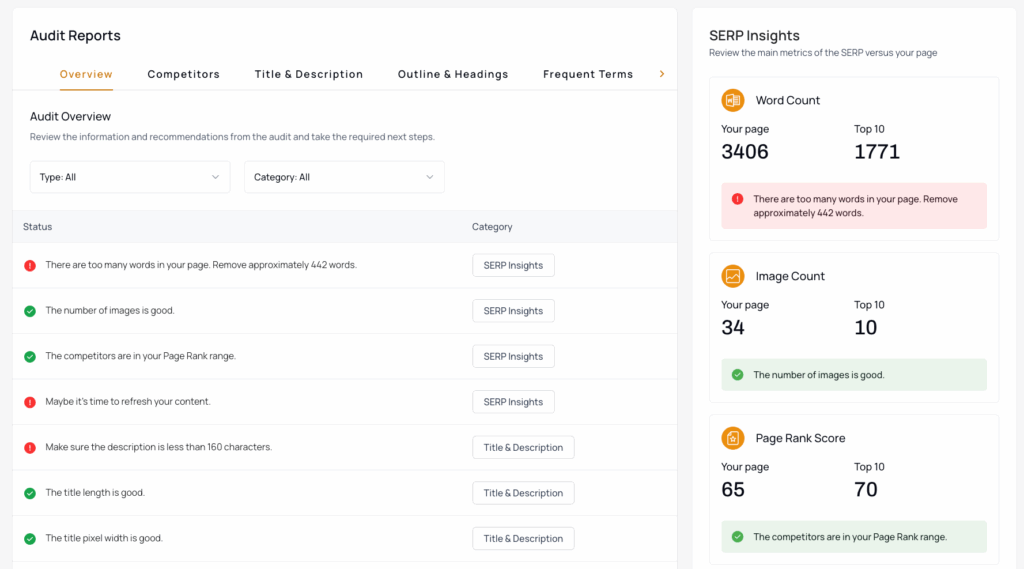
Task: Open the Title & Description tab
Action: pos(308,74)
